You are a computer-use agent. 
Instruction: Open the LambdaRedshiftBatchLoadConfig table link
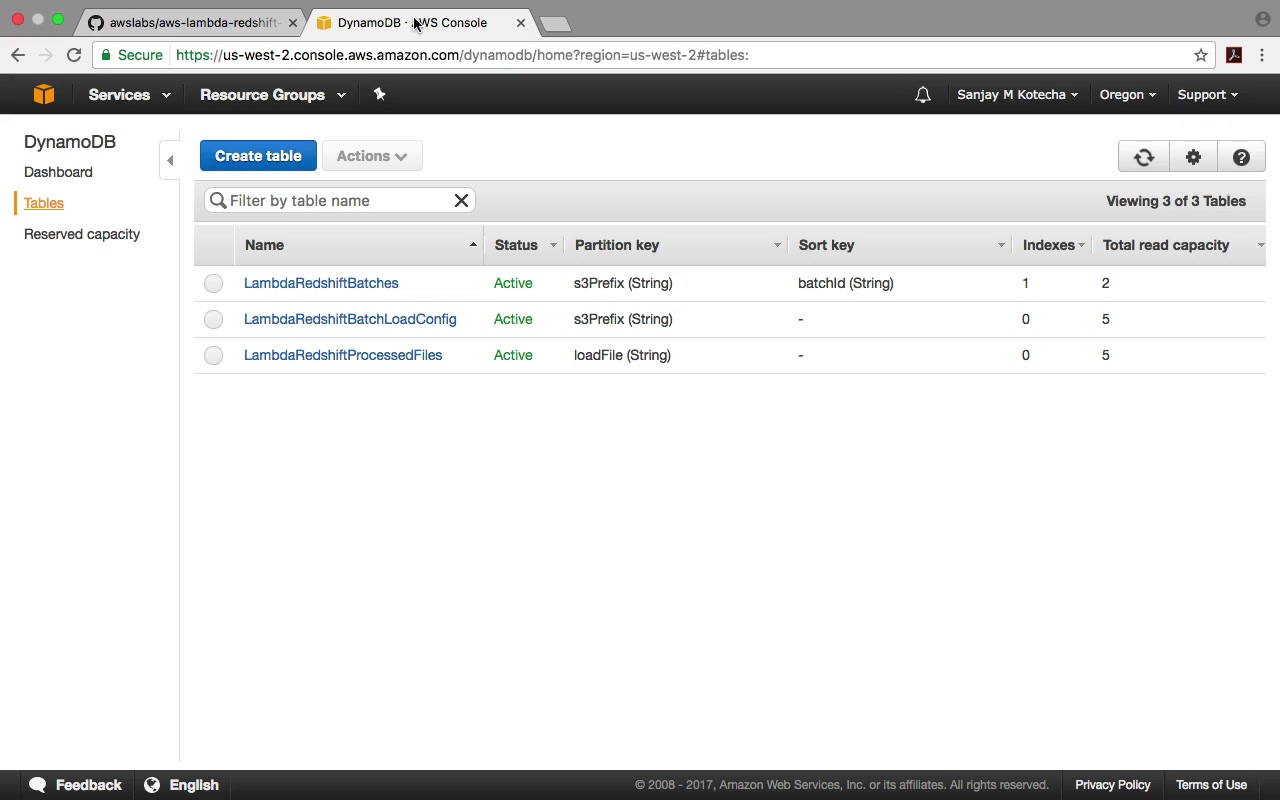[350, 319]
